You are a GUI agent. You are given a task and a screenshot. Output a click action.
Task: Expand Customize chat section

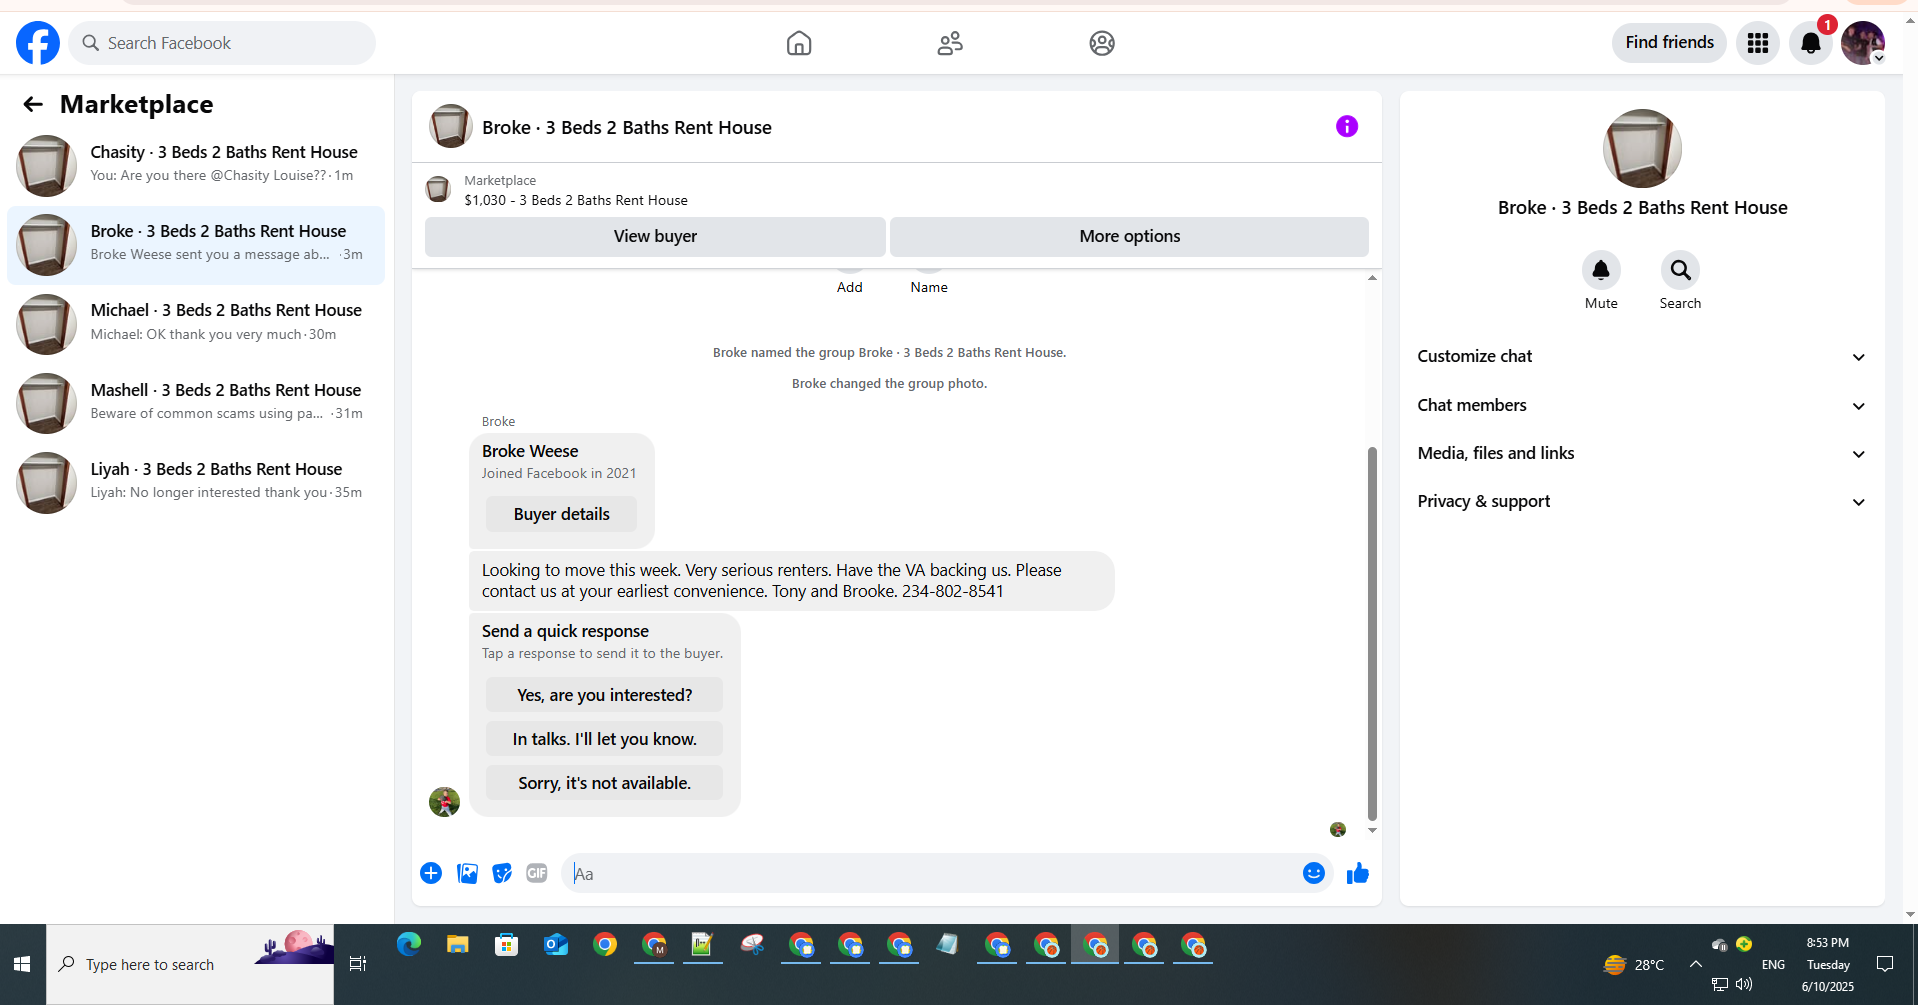click(x=1641, y=356)
